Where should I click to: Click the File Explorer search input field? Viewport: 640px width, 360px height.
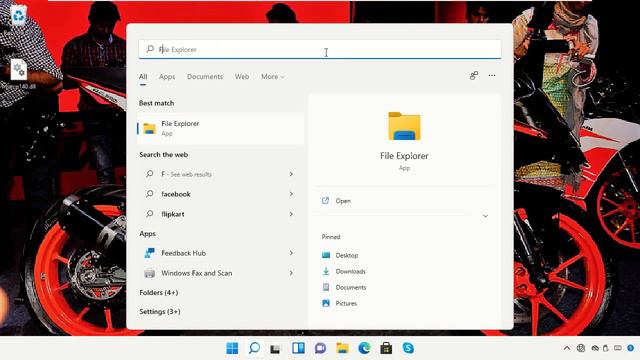pyautogui.click(x=320, y=49)
